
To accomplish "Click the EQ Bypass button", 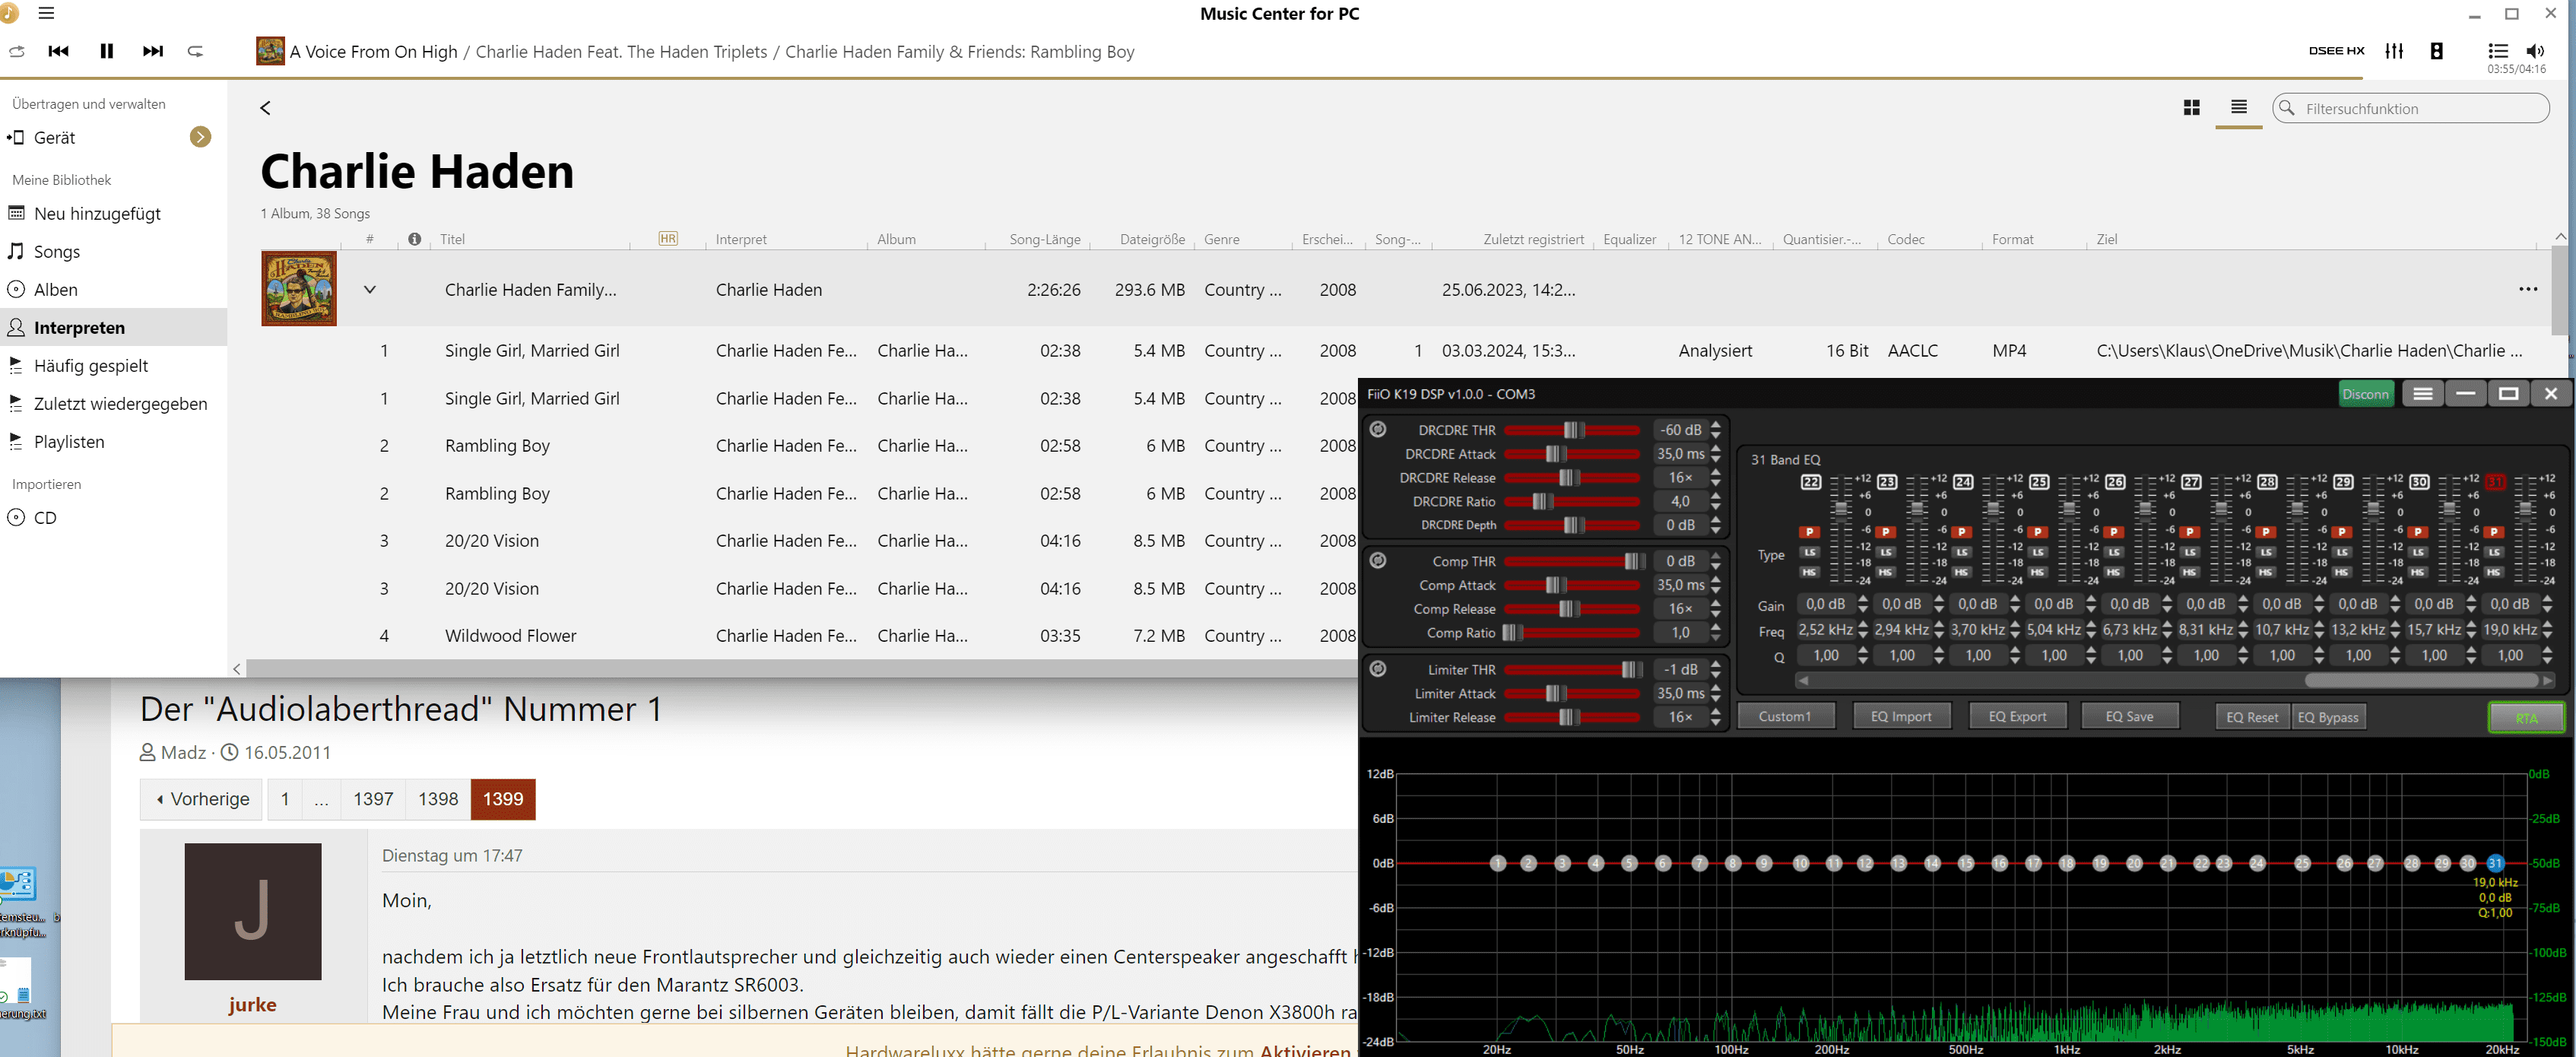I will point(2327,717).
